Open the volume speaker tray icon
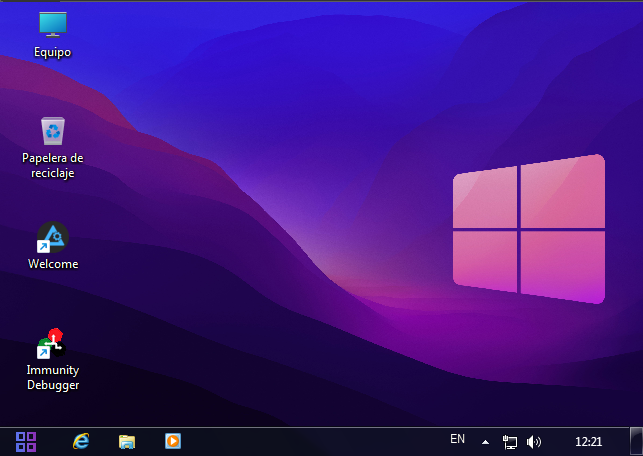The height and width of the screenshot is (456, 643). (x=534, y=442)
